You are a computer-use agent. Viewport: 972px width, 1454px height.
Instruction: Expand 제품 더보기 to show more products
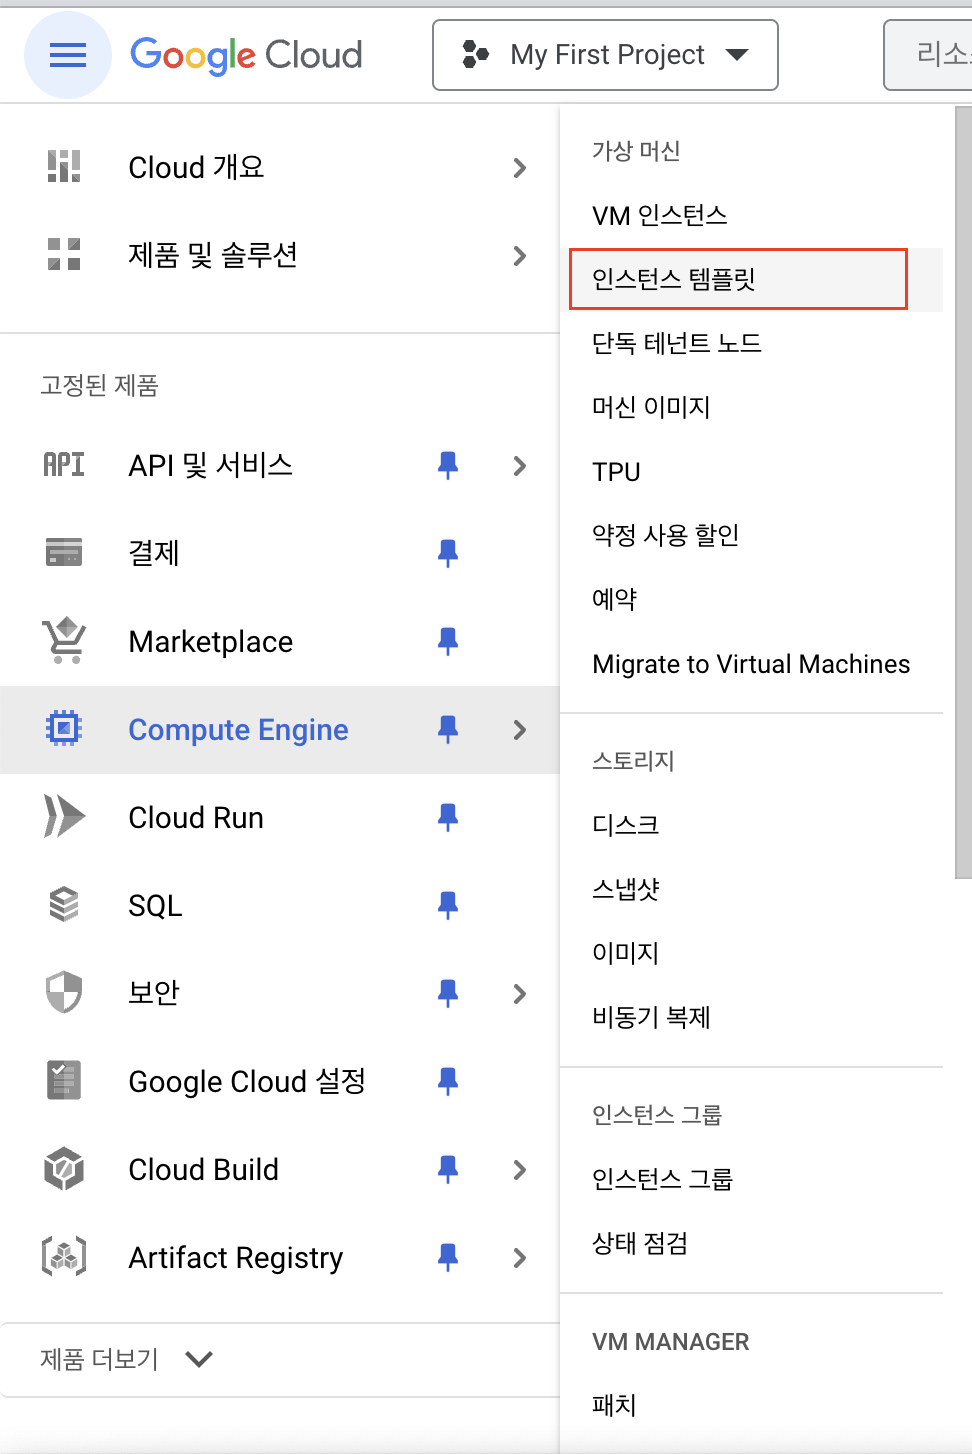127,1359
